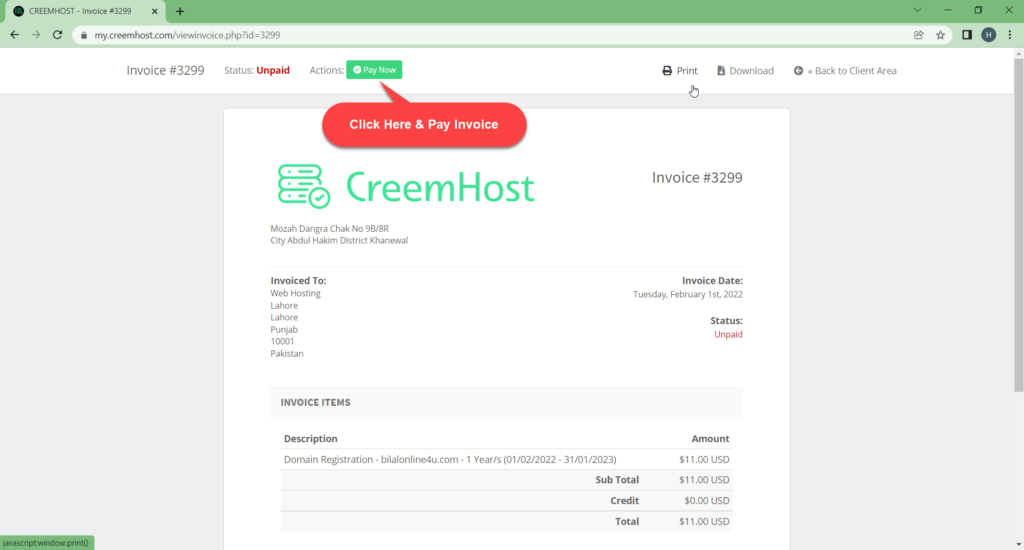Click the scrollbar down arrow
This screenshot has width=1024, height=550.
click(x=1018, y=544)
